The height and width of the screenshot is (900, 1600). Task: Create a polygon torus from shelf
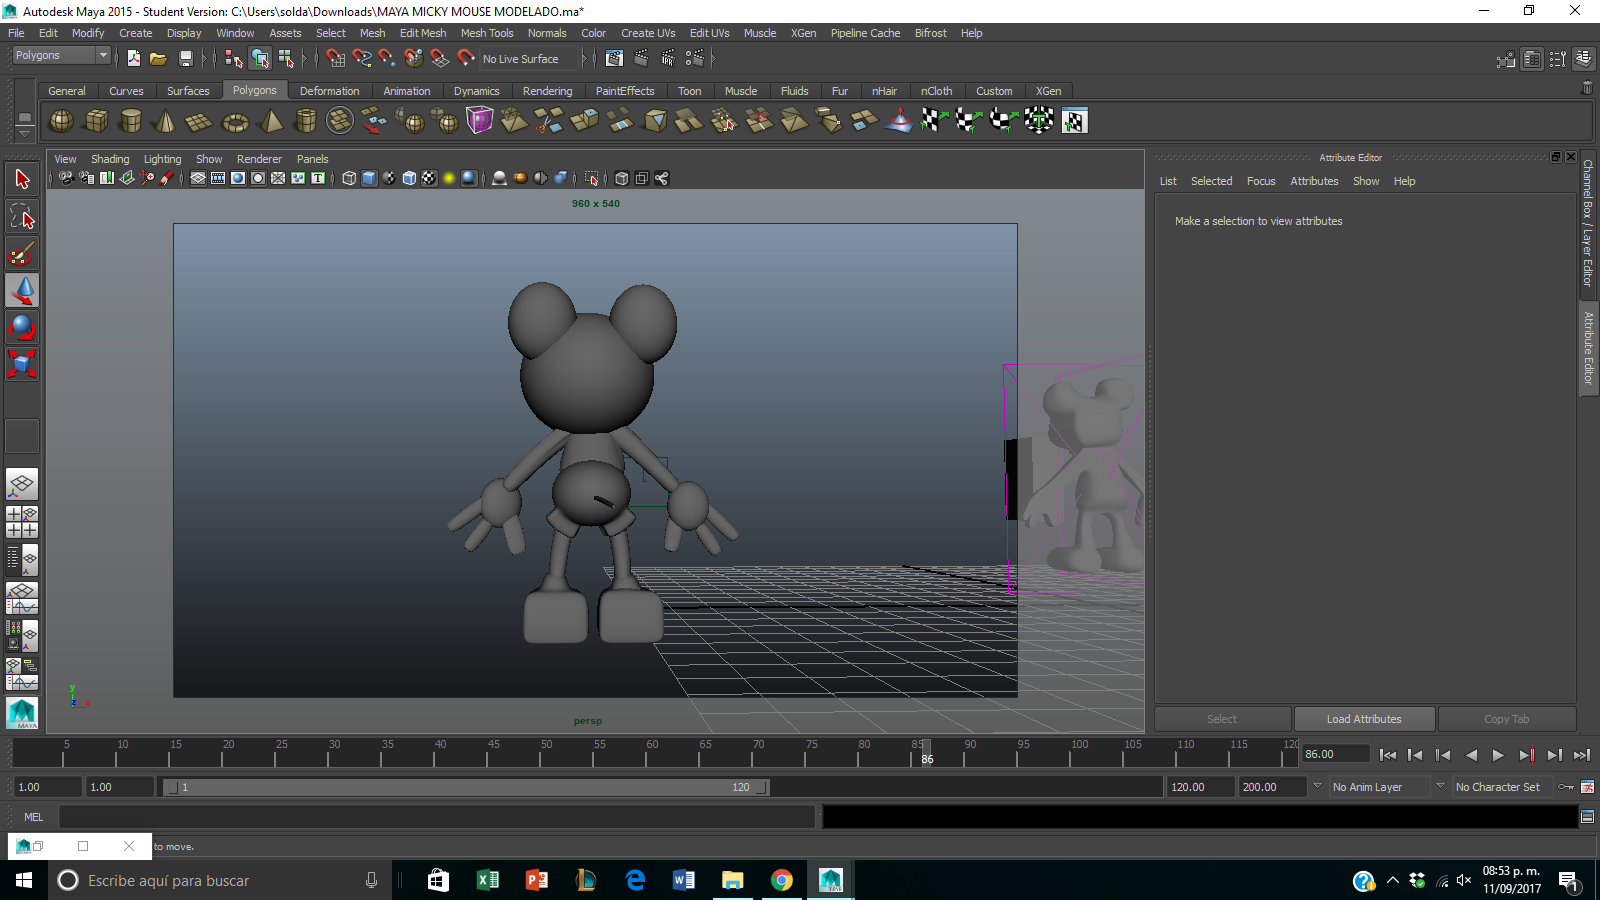[x=235, y=122]
